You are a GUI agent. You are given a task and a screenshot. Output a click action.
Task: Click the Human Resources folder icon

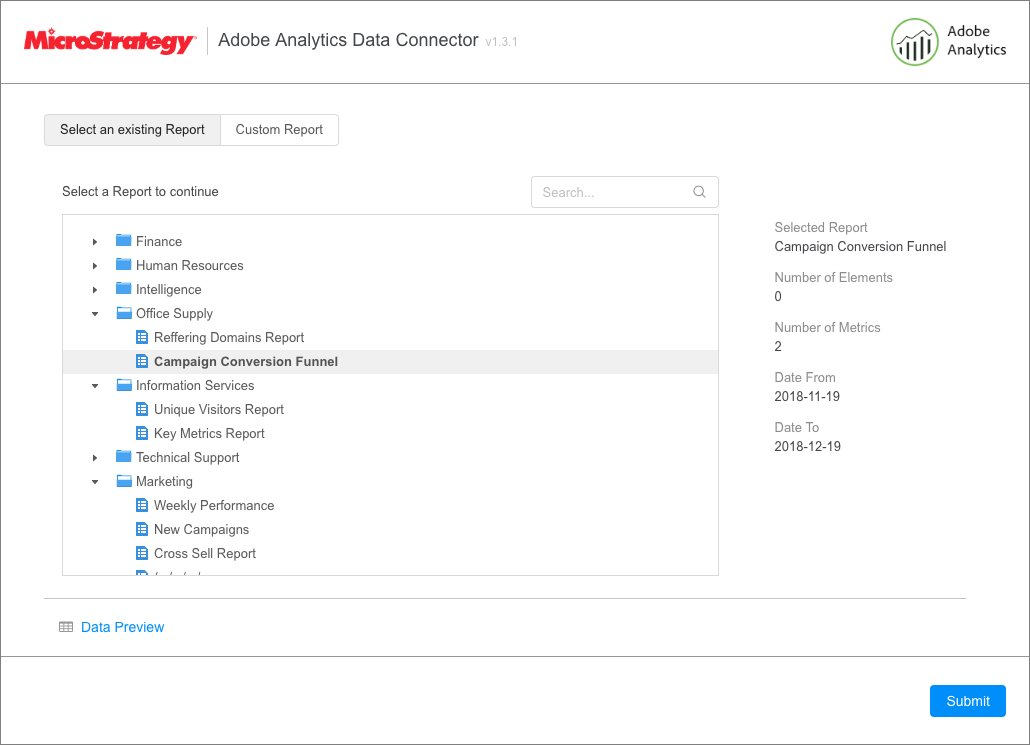click(124, 265)
